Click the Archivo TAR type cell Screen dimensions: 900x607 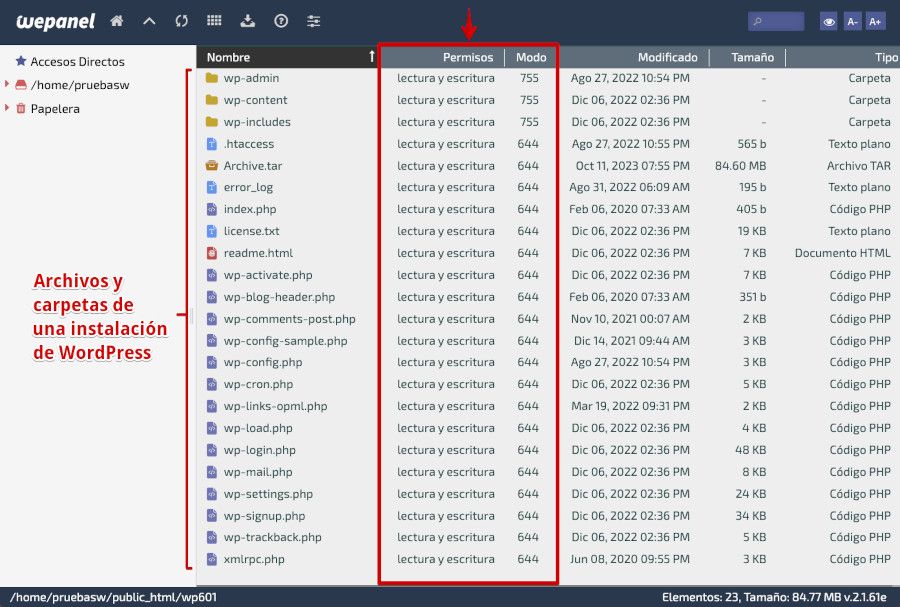point(859,166)
